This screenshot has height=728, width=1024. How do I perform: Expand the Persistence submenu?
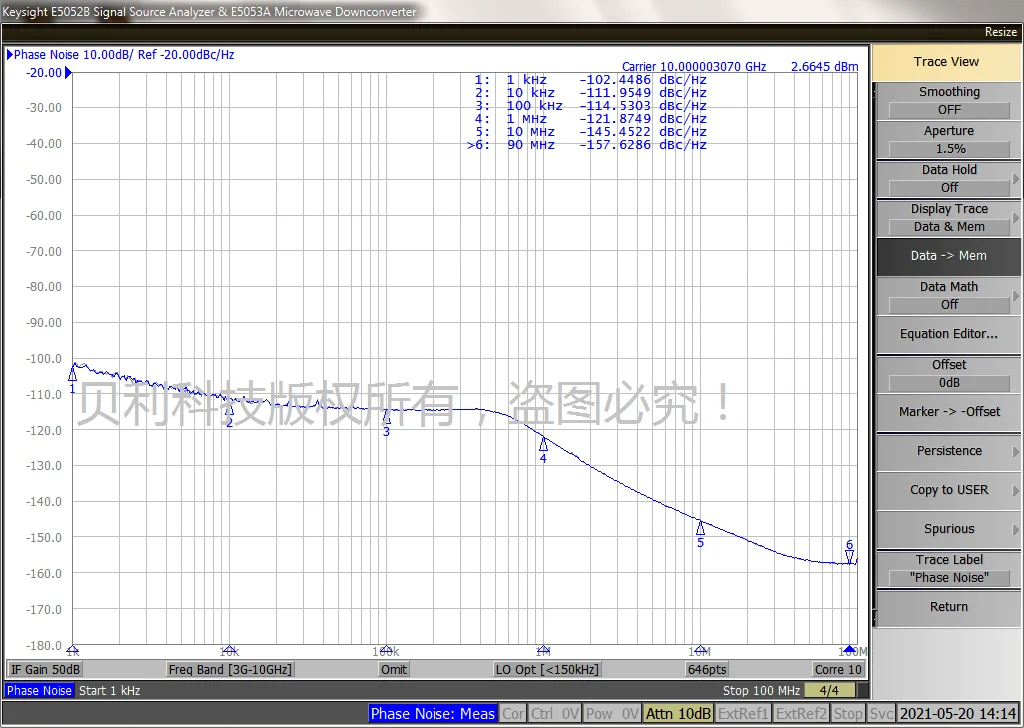coord(948,451)
